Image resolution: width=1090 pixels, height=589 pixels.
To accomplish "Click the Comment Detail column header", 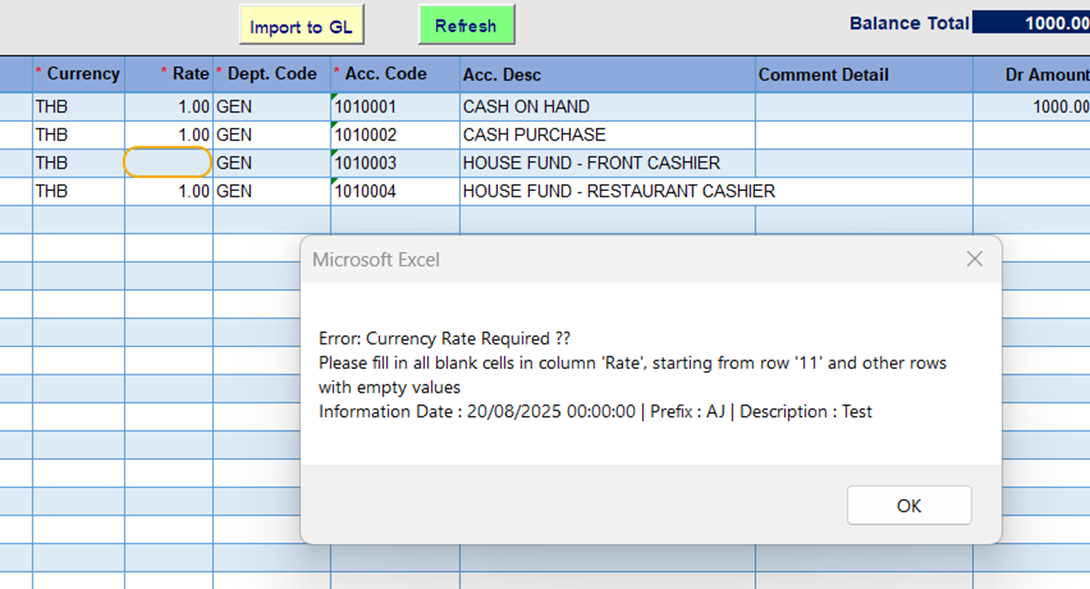I will [863, 75].
